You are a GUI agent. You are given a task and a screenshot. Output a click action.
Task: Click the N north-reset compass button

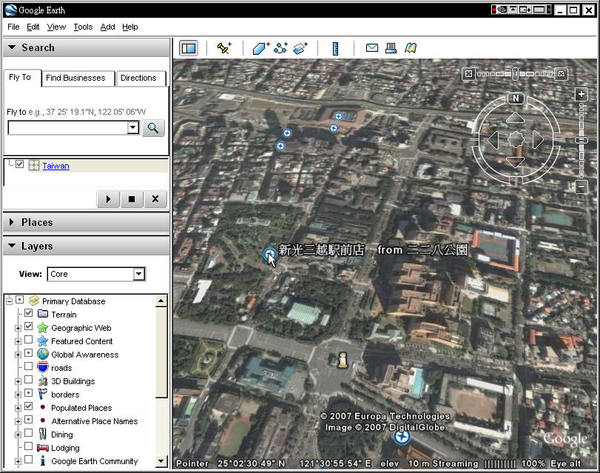pos(516,98)
